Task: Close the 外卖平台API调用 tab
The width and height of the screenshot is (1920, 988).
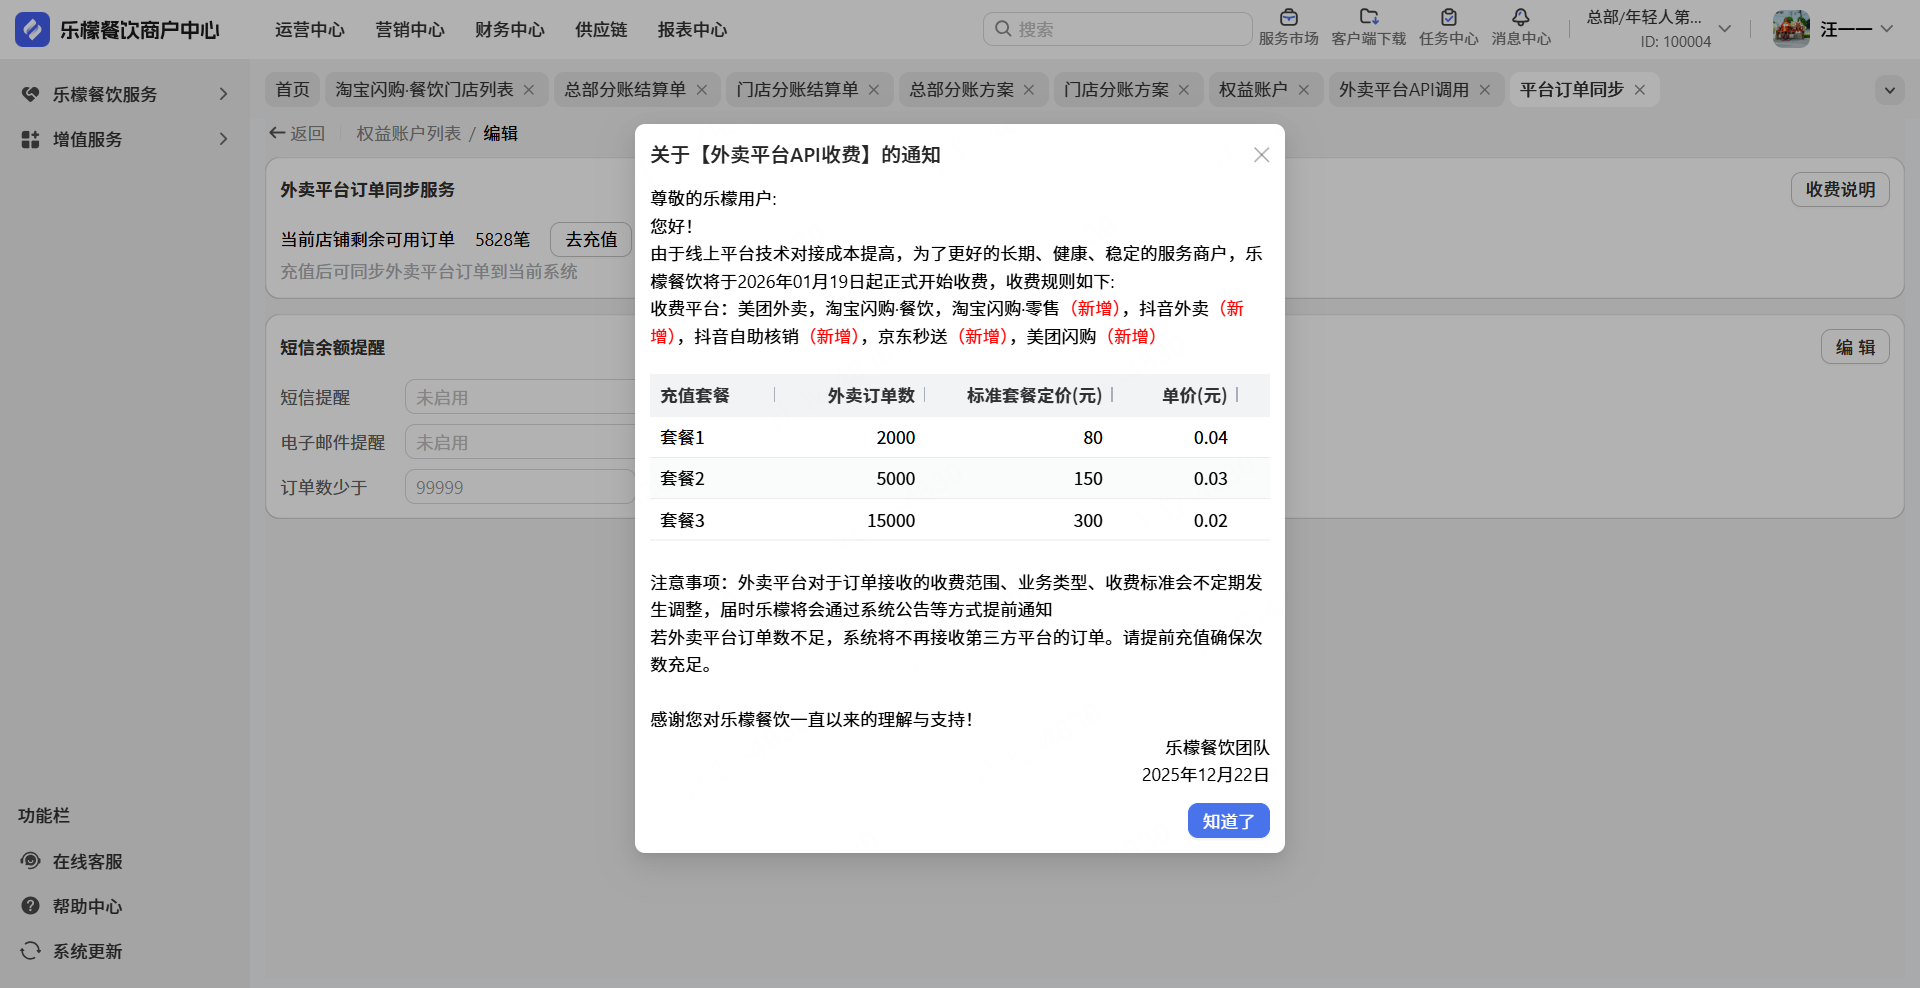Action: click(x=1485, y=90)
